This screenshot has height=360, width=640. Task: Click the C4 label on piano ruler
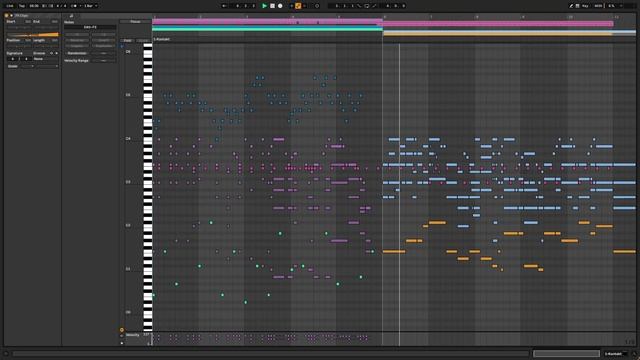point(128,139)
